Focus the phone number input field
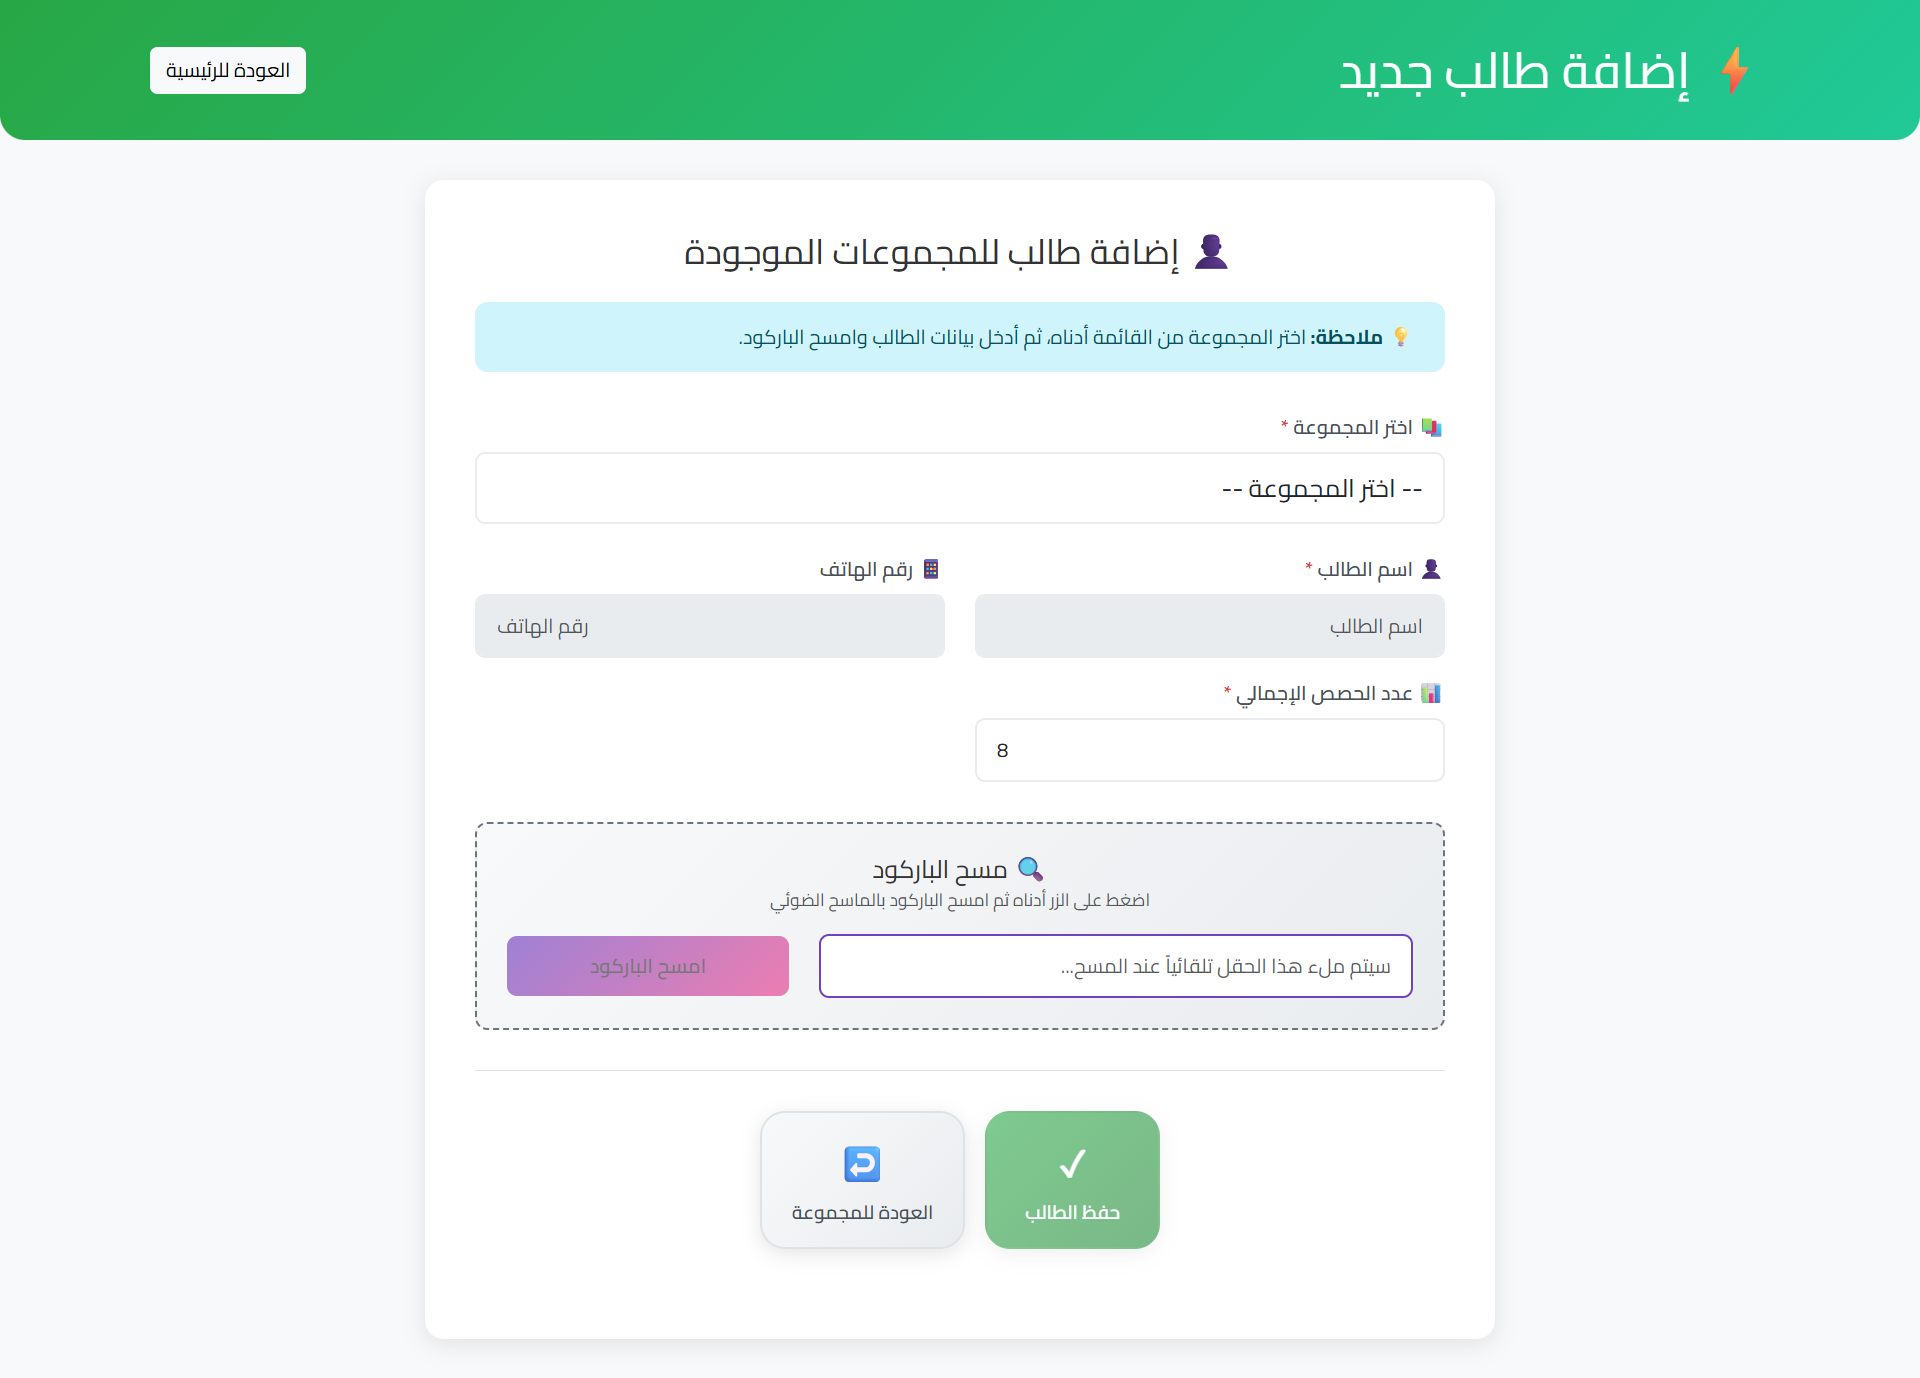 (x=710, y=626)
